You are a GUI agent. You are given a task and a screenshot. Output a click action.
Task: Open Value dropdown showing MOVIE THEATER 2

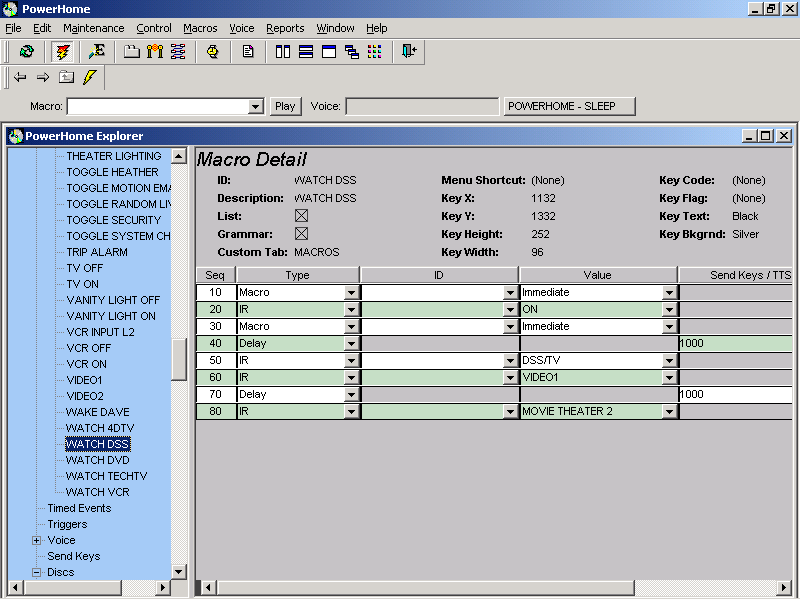[669, 412]
